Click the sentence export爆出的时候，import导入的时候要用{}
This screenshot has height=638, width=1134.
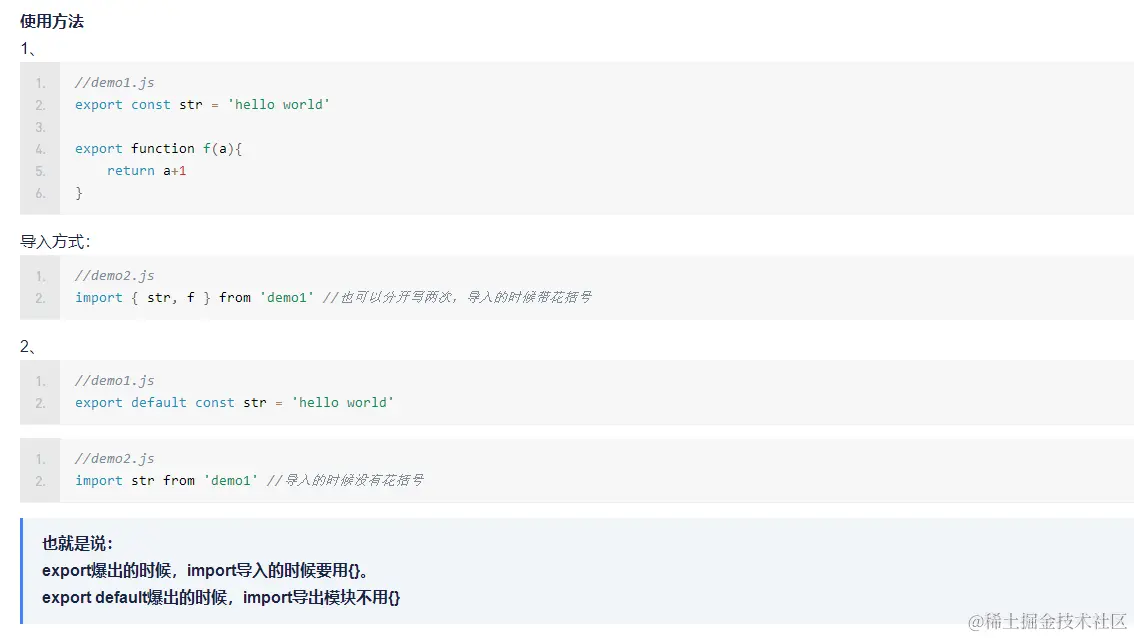(205, 571)
